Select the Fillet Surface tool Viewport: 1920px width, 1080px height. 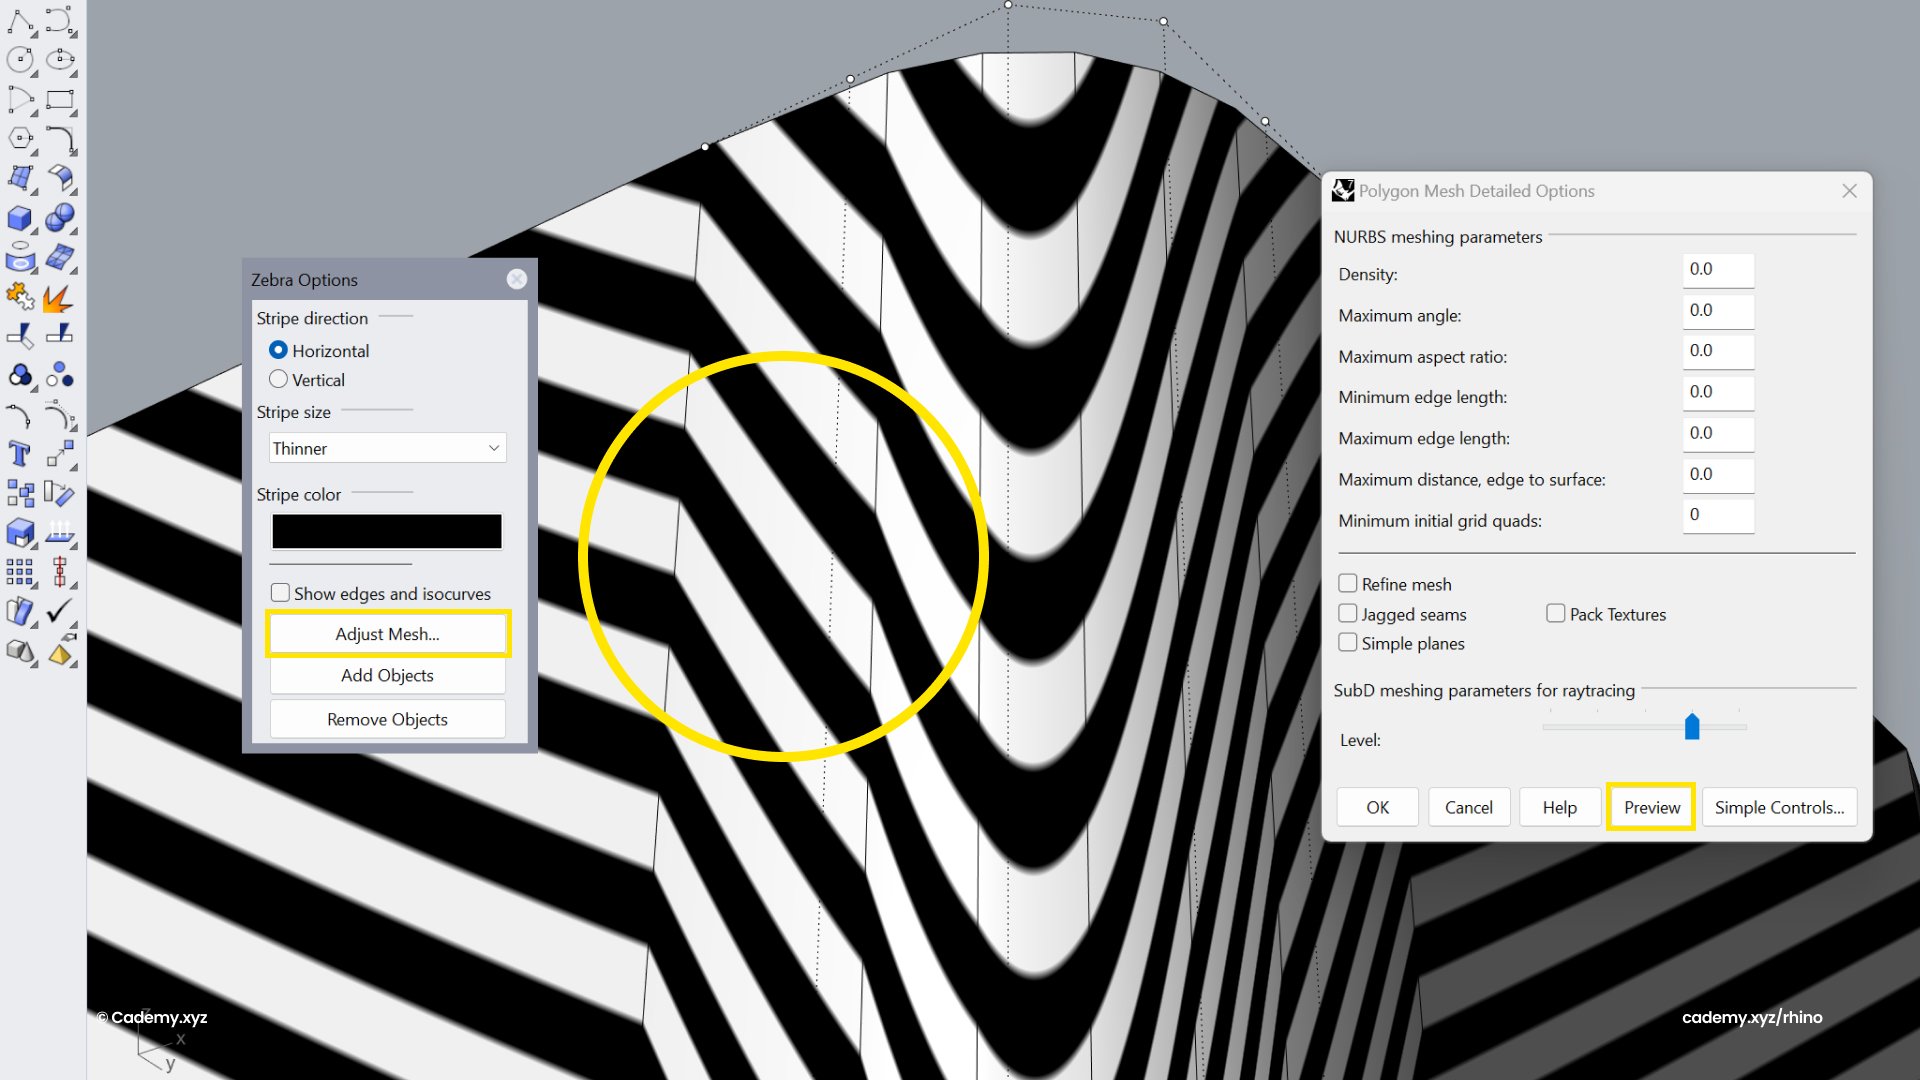(60, 178)
